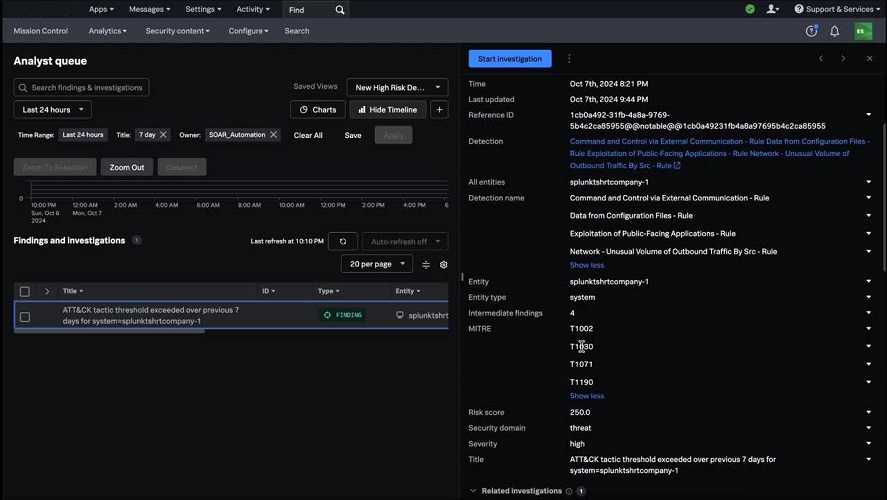The height and width of the screenshot is (500, 887).
Task: Open the Messages menu
Action: (149, 9)
